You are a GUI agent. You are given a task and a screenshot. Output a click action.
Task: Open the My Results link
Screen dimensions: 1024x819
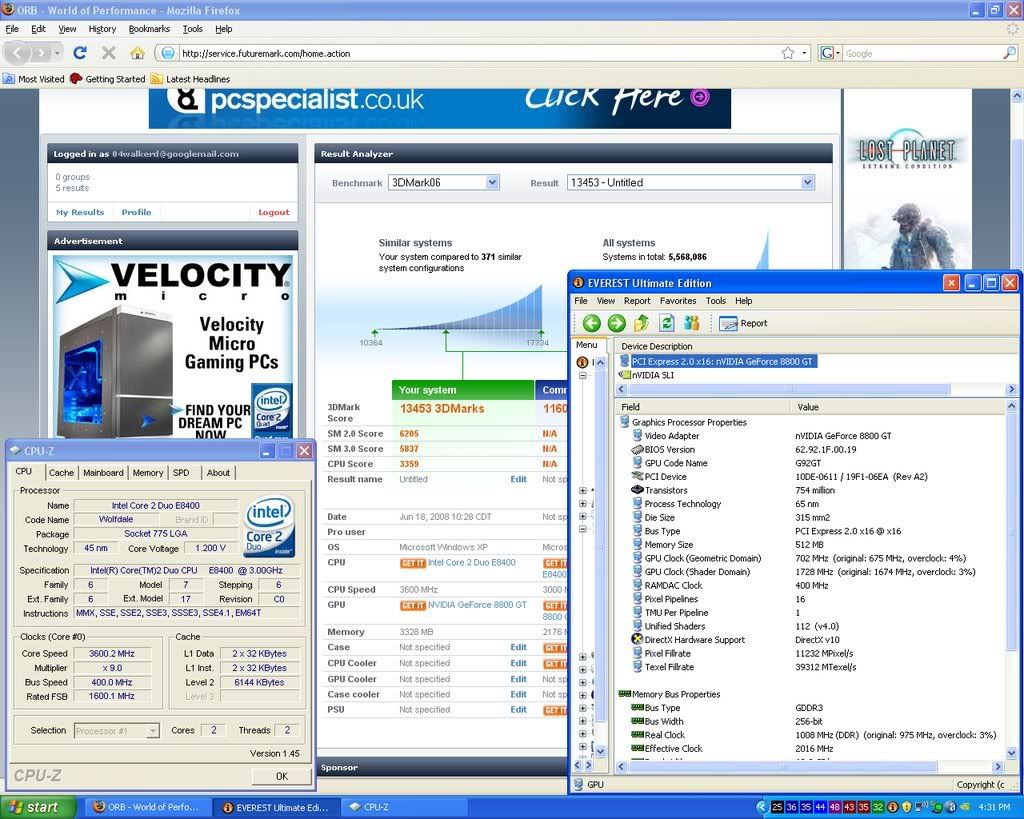pos(80,212)
